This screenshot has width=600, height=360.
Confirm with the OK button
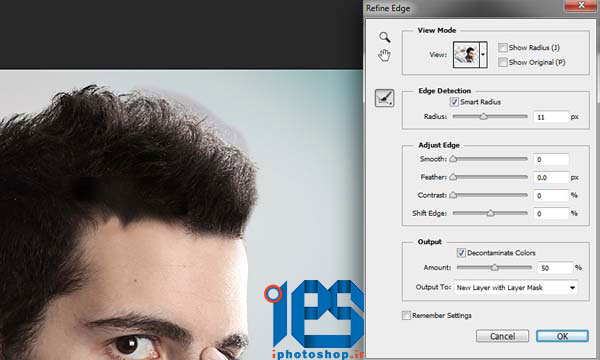(562, 336)
